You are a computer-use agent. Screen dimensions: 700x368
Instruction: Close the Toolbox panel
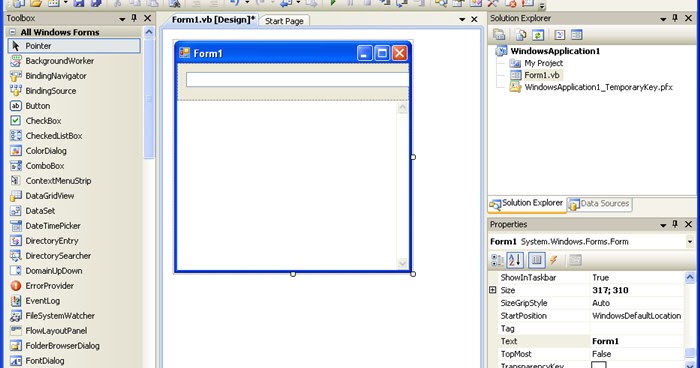point(147,18)
